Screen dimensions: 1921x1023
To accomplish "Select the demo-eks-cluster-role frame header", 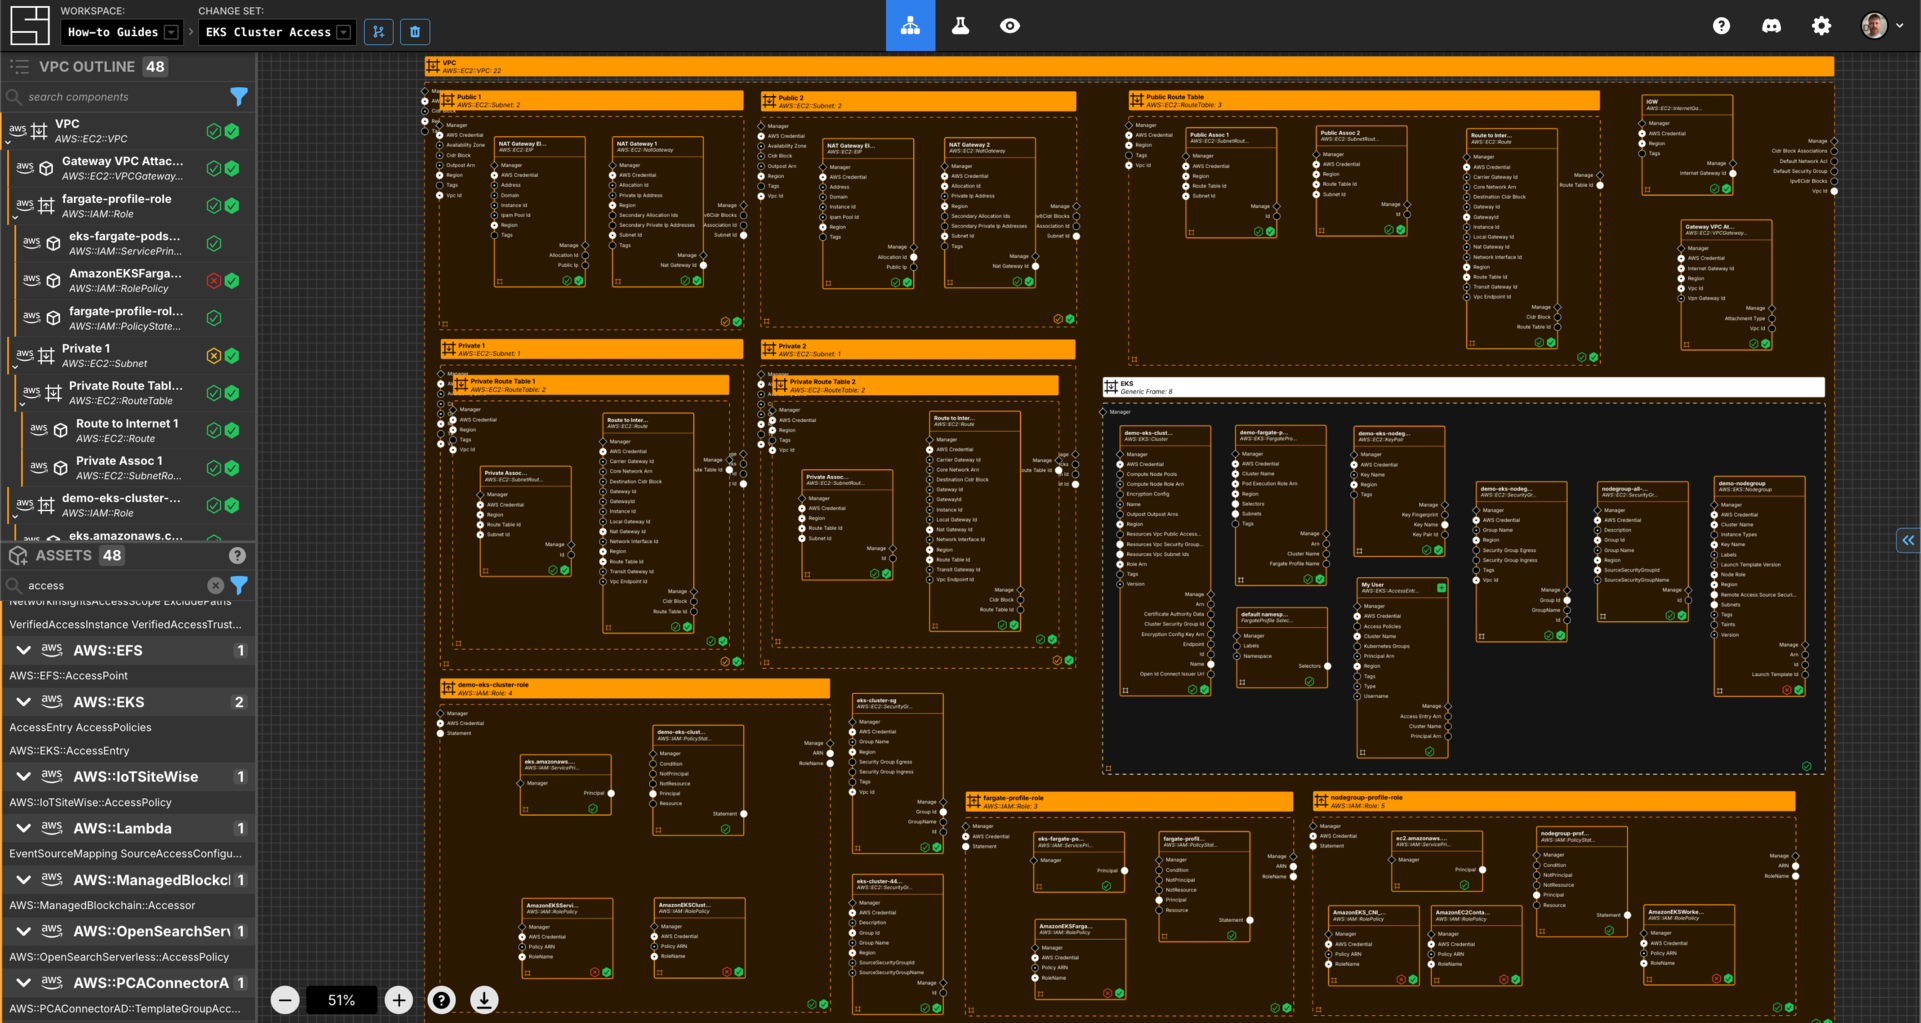I will (635, 689).
